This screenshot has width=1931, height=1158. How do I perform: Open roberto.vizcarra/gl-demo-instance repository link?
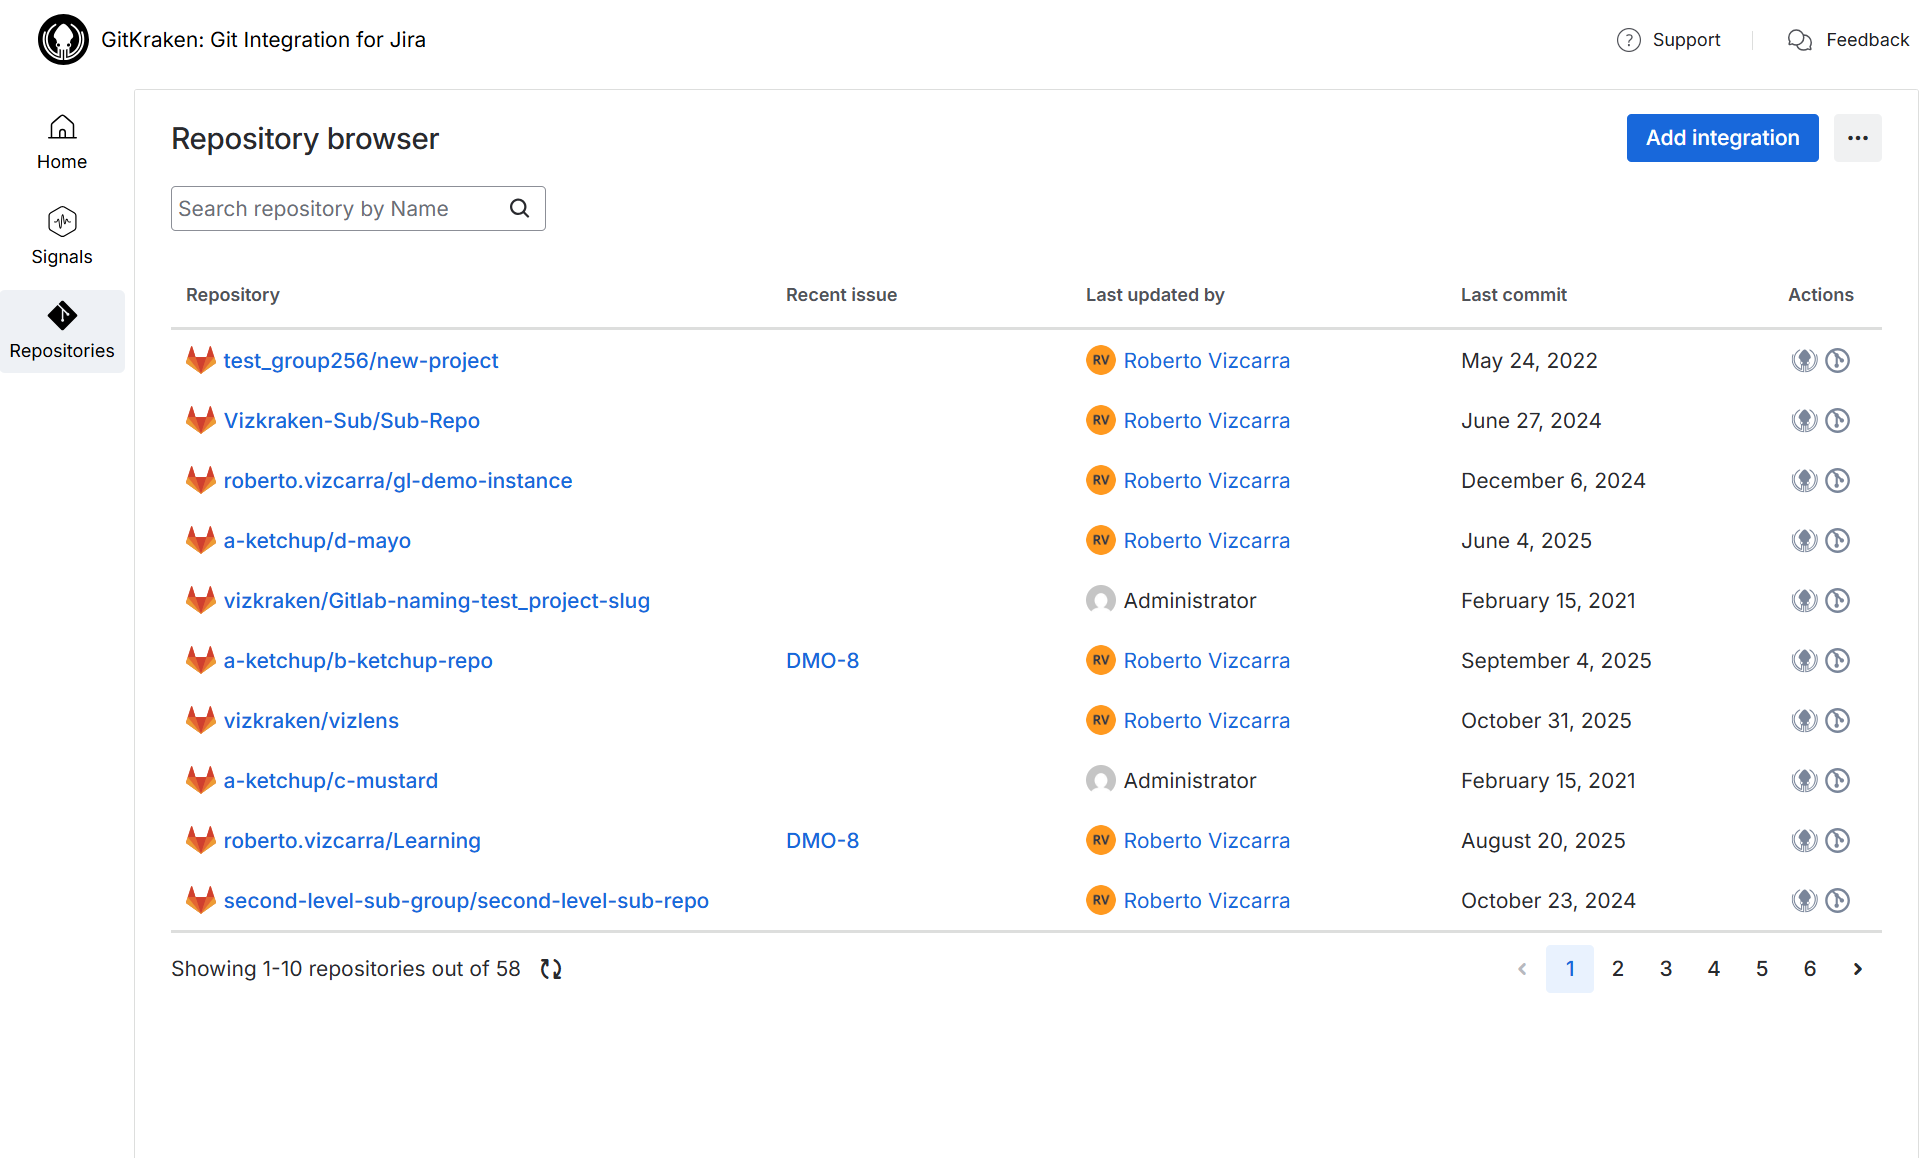pyautogui.click(x=398, y=480)
